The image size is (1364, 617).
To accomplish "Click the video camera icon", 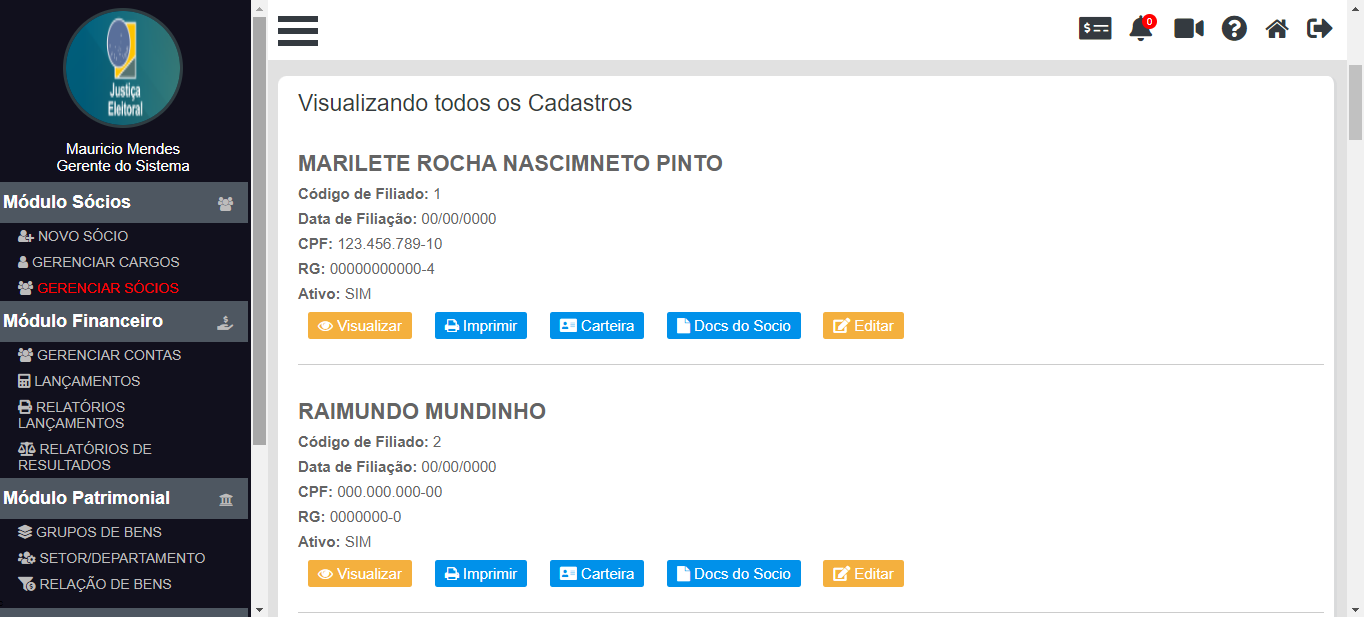I will [1189, 29].
